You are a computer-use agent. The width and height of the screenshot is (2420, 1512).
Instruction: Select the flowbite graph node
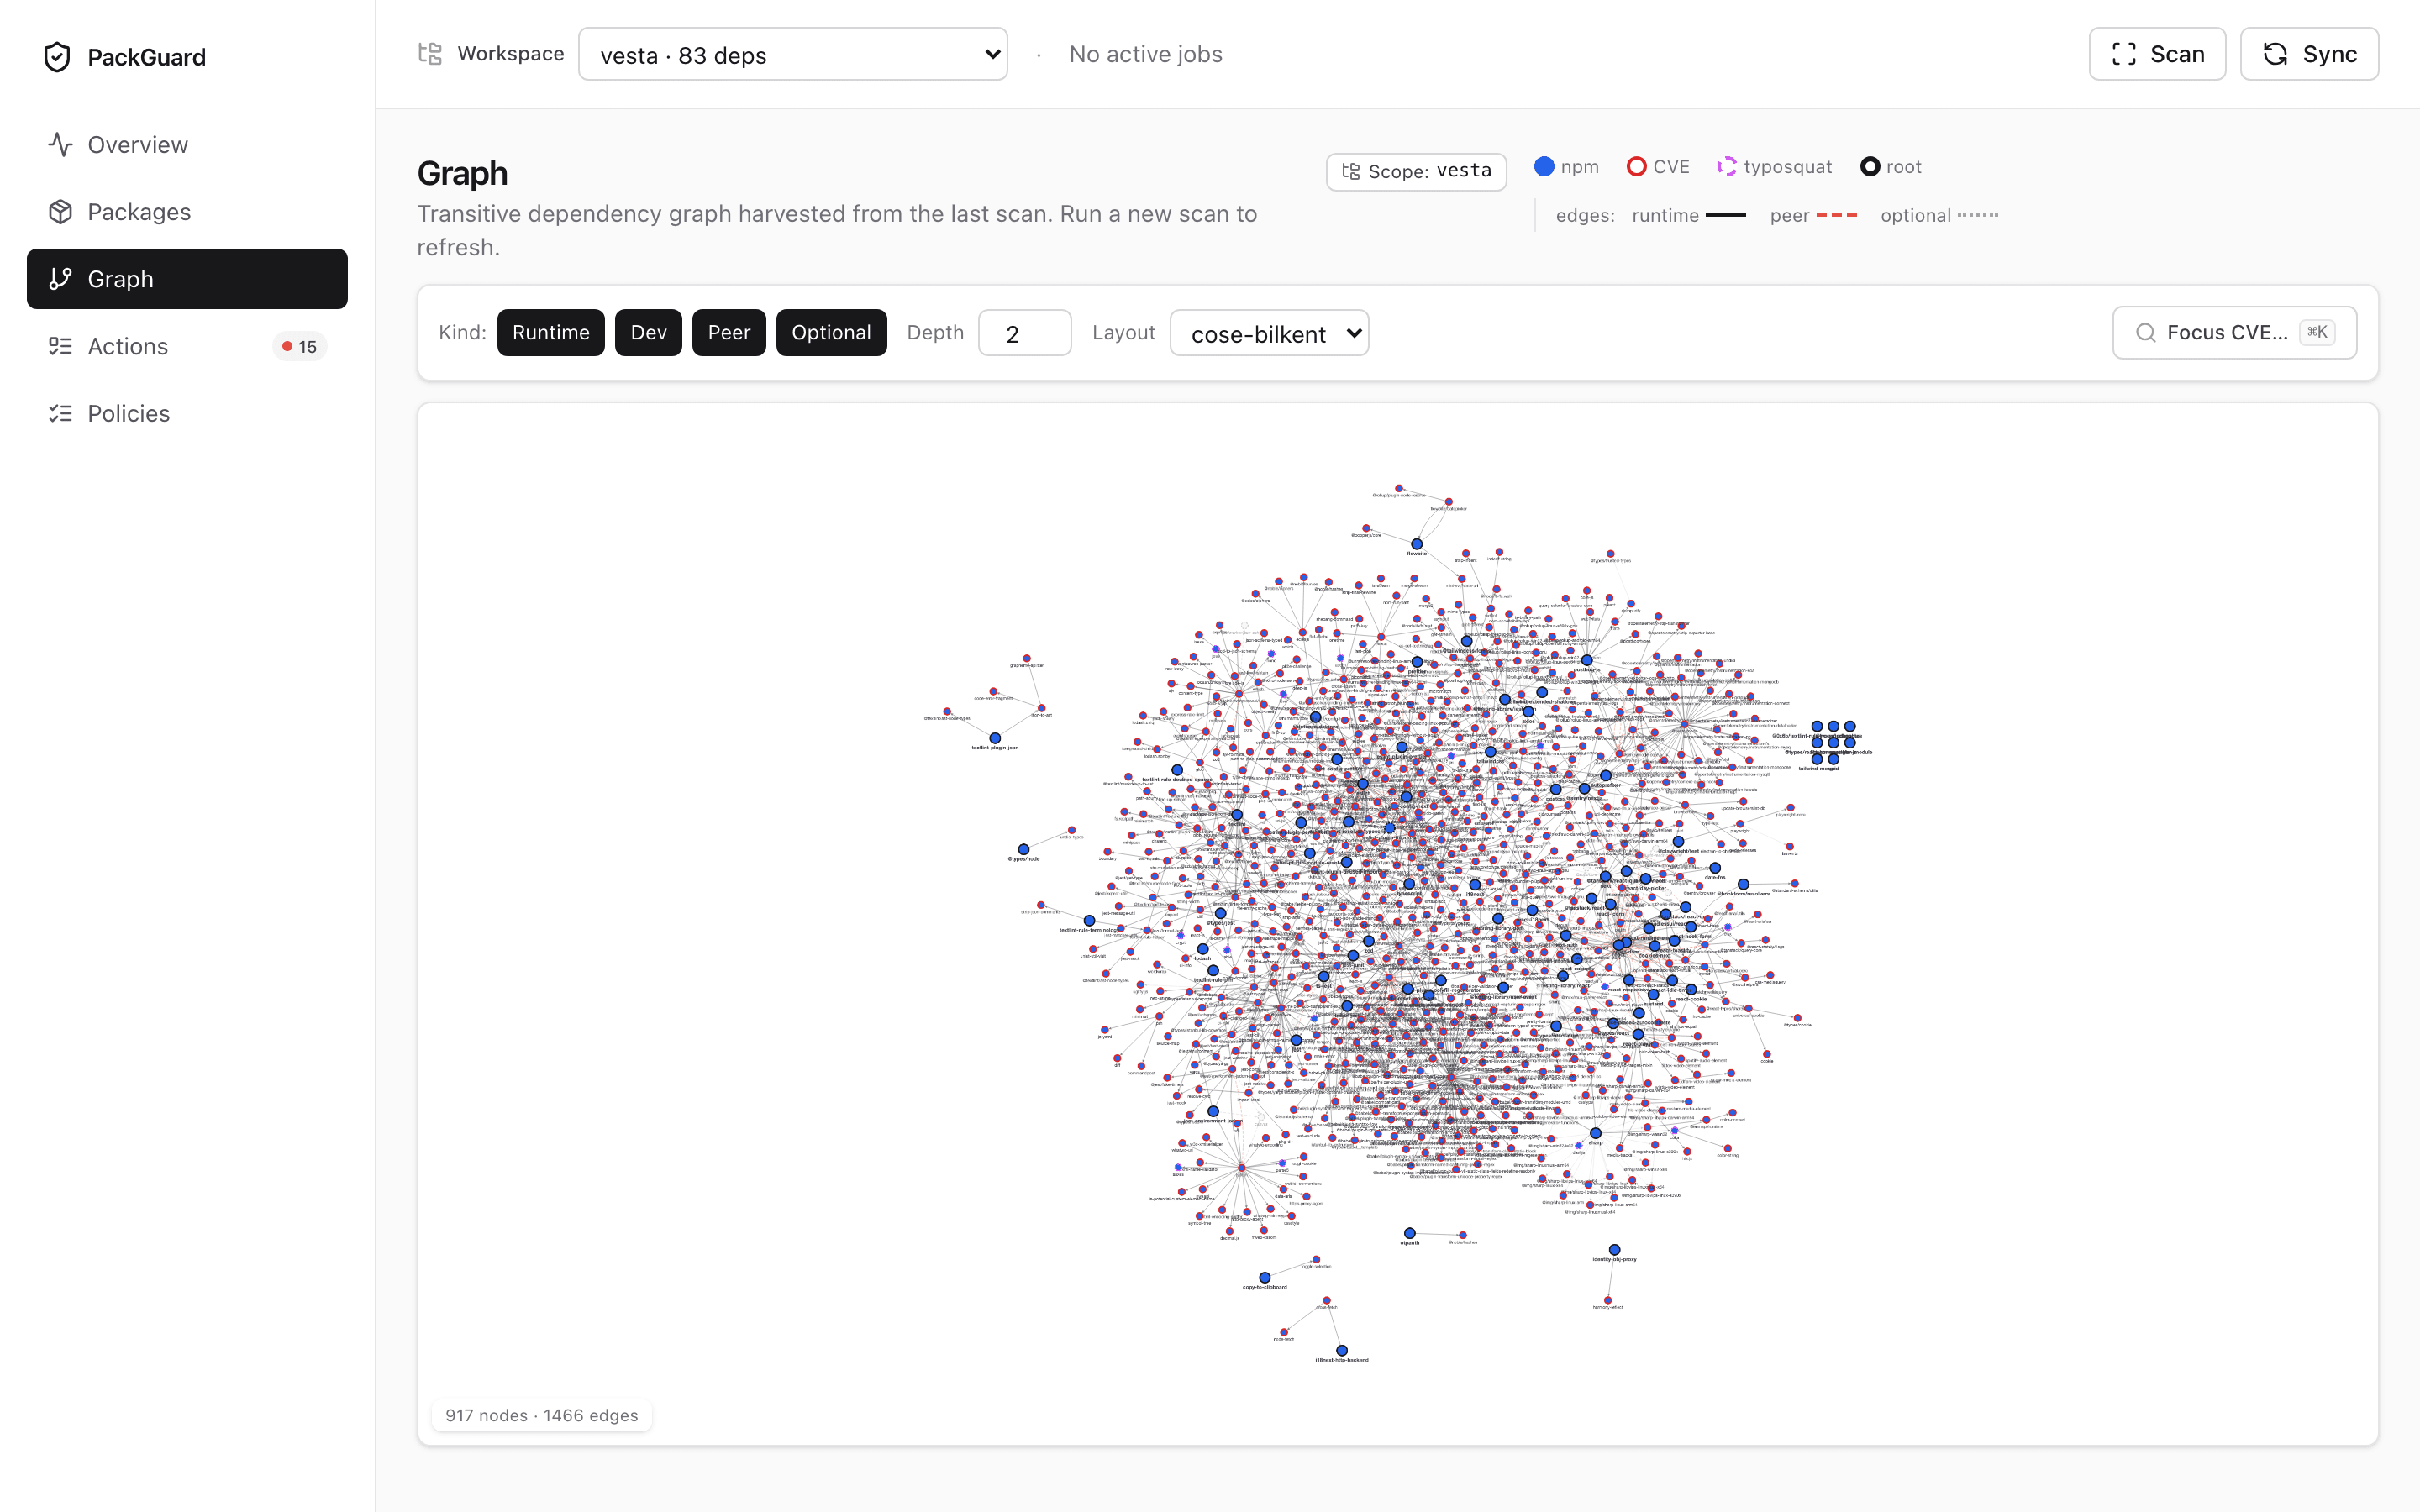[1416, 544]
